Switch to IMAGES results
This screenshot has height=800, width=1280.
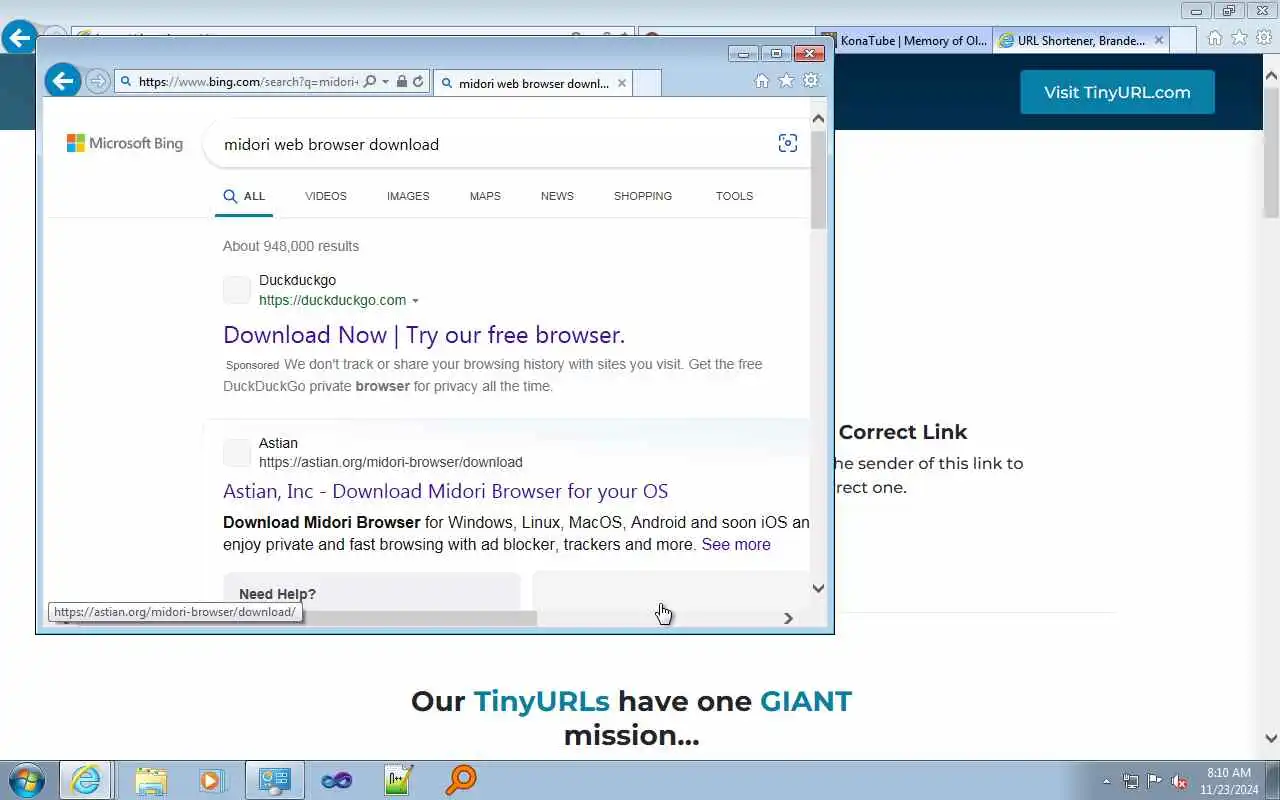408,196
